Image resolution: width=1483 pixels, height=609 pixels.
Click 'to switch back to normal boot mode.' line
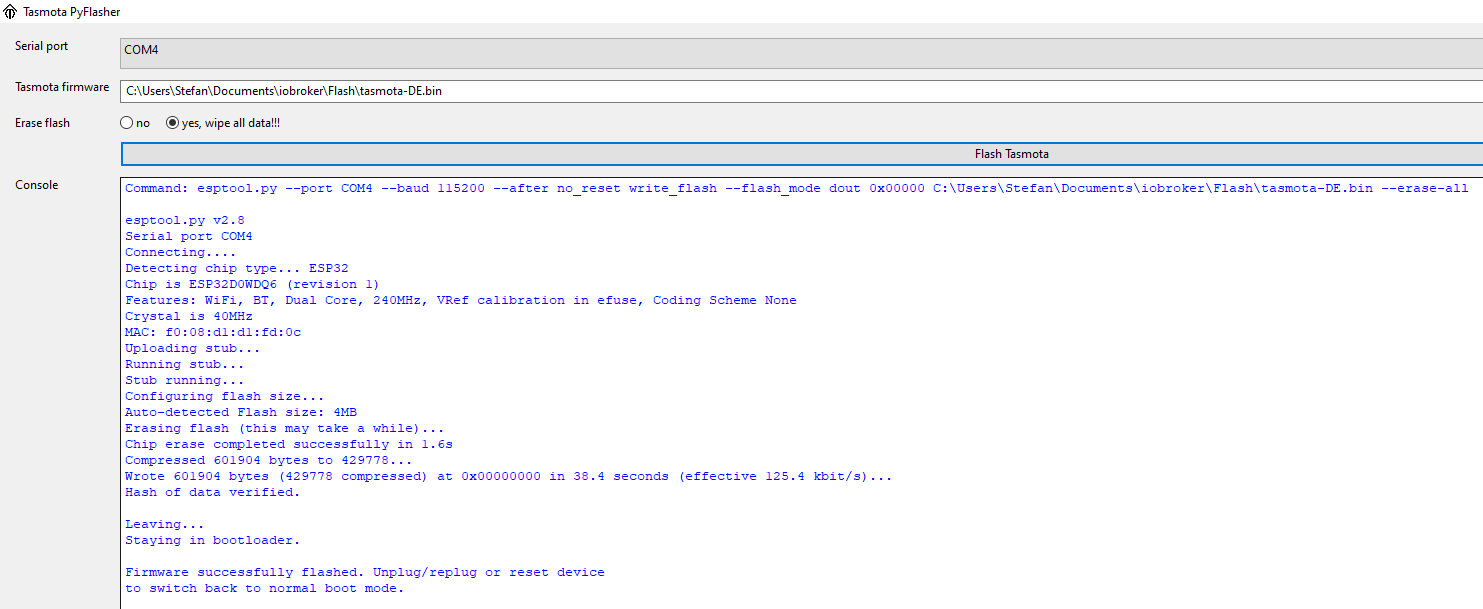265,588
